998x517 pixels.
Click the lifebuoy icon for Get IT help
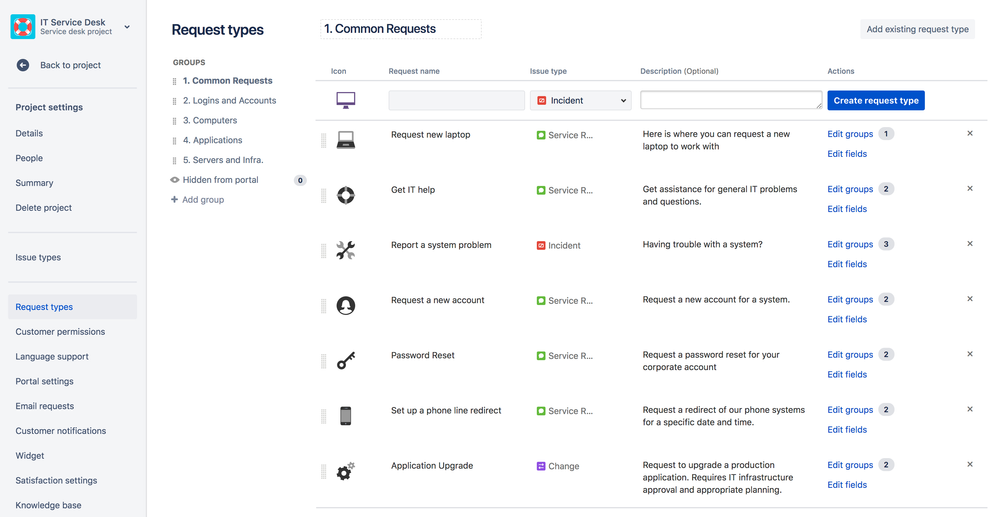click(346, 195)
